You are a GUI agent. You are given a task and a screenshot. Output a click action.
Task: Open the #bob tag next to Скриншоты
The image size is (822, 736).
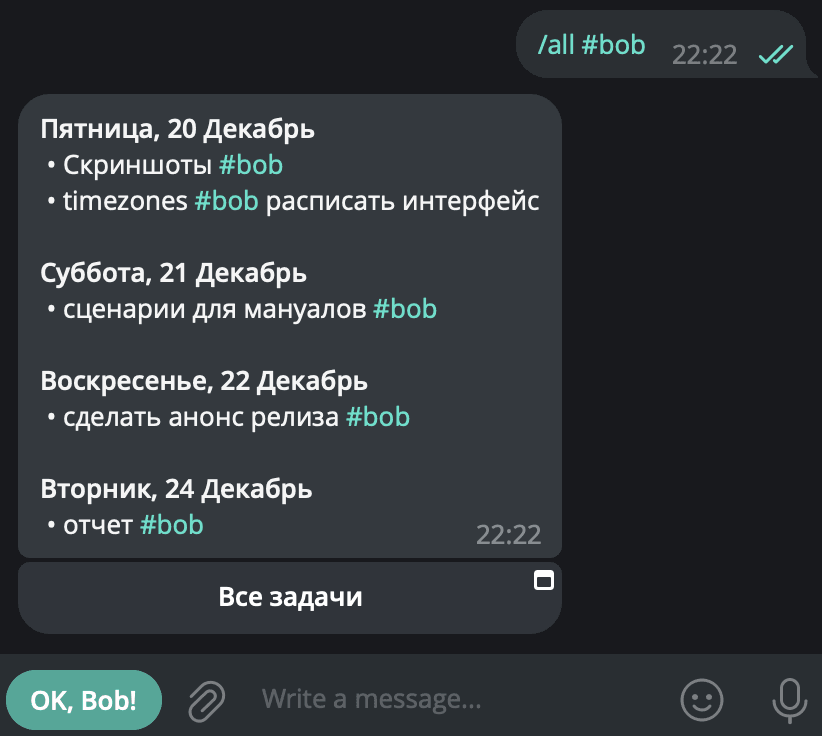[250, 164]
